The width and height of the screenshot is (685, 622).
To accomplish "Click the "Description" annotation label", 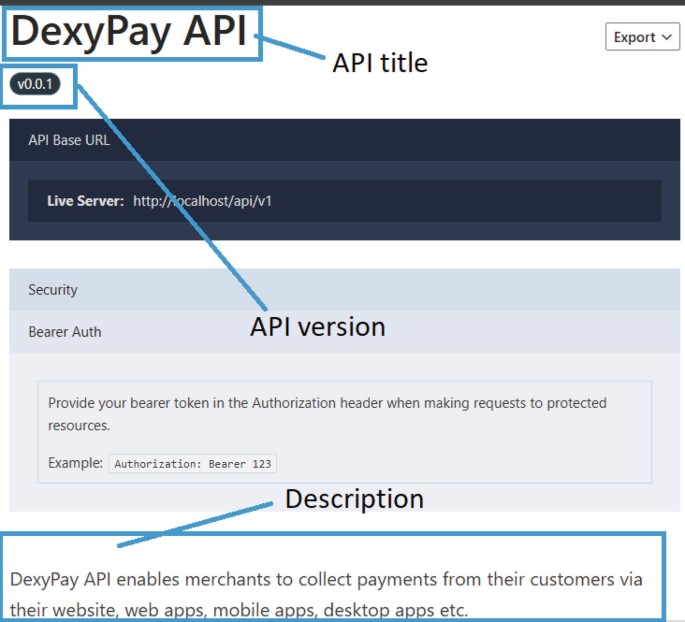I will (354, 498).
